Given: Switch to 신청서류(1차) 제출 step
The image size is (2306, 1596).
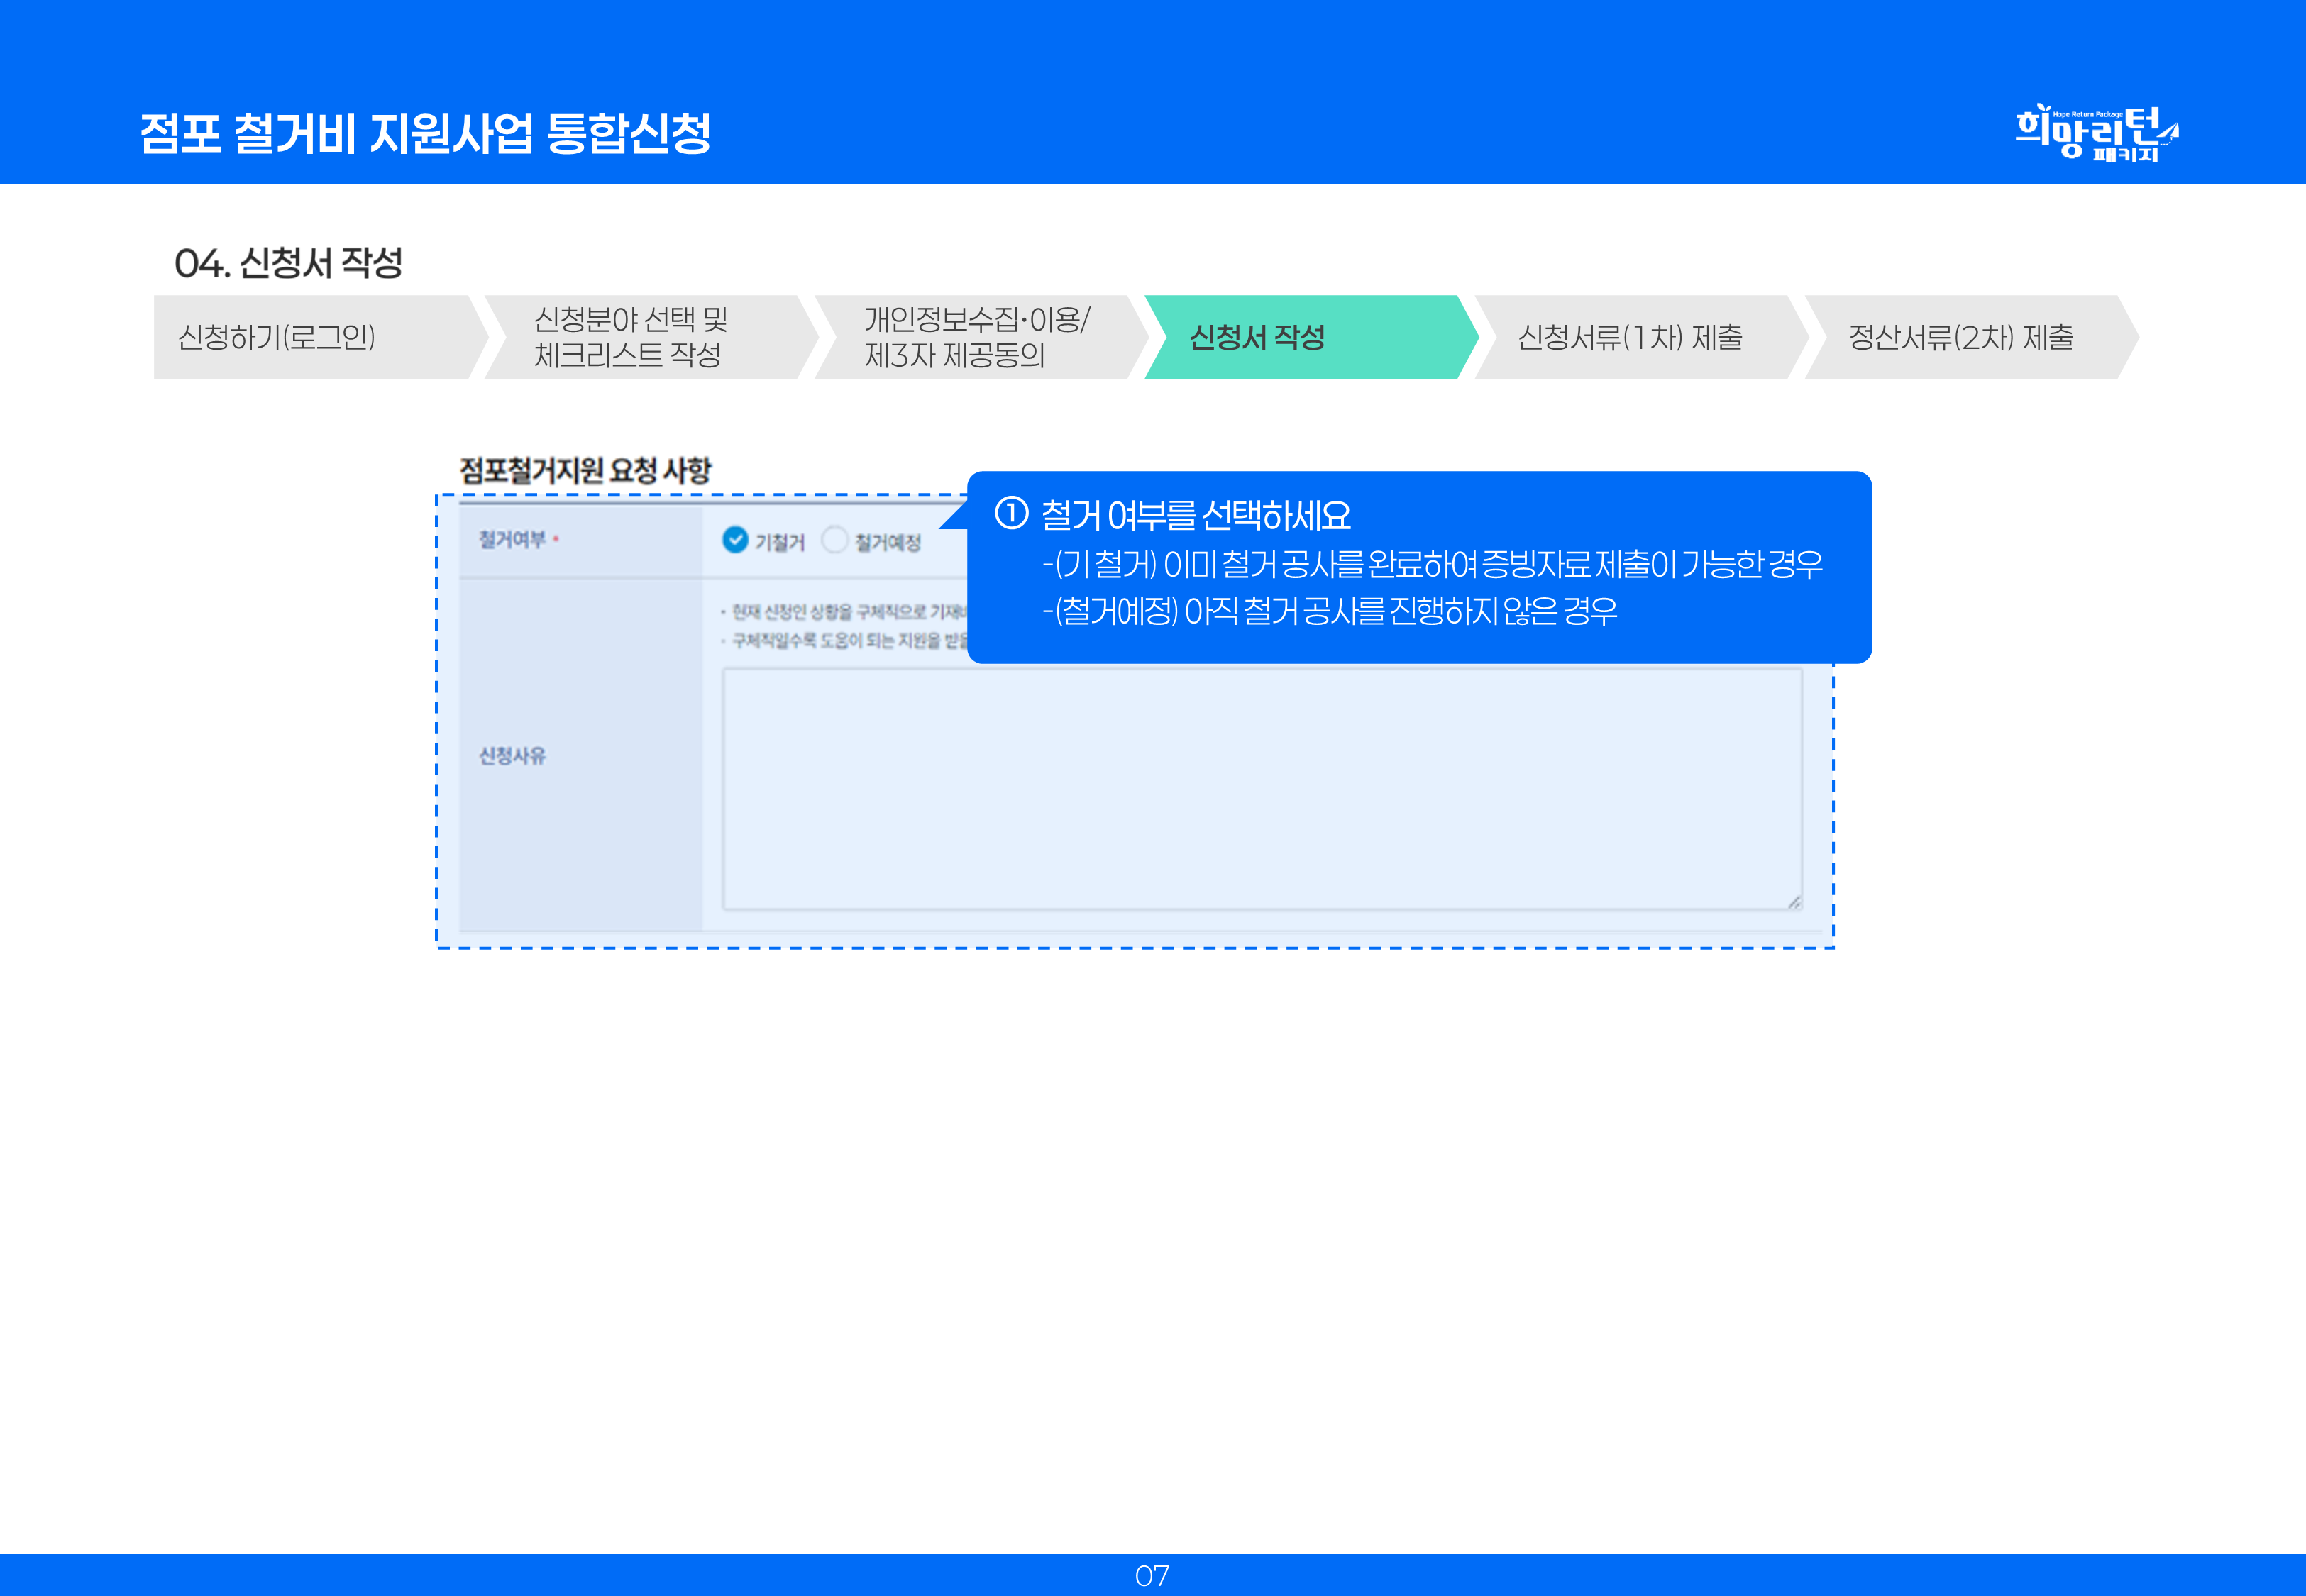Looking at the screenshot, I should (1629, 337).
